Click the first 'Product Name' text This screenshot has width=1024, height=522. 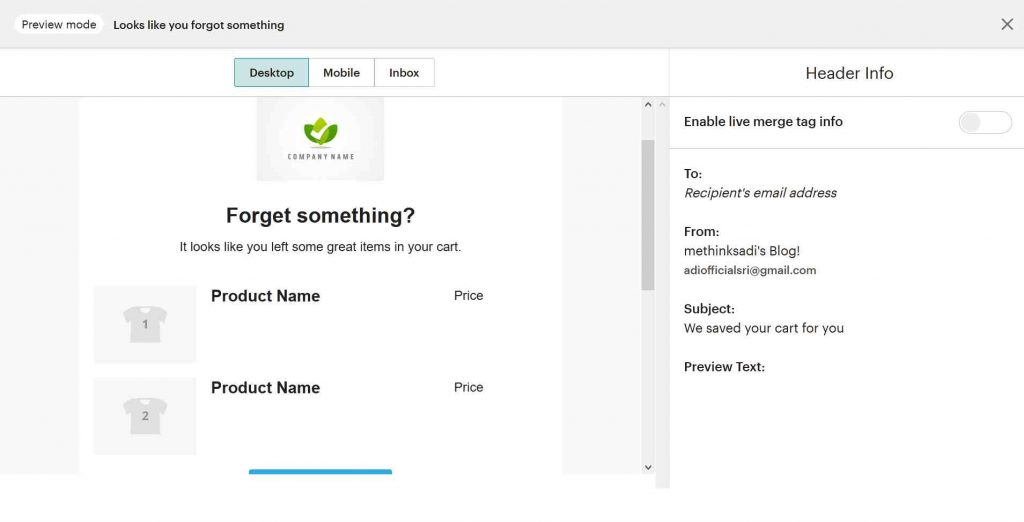(265, 296)
